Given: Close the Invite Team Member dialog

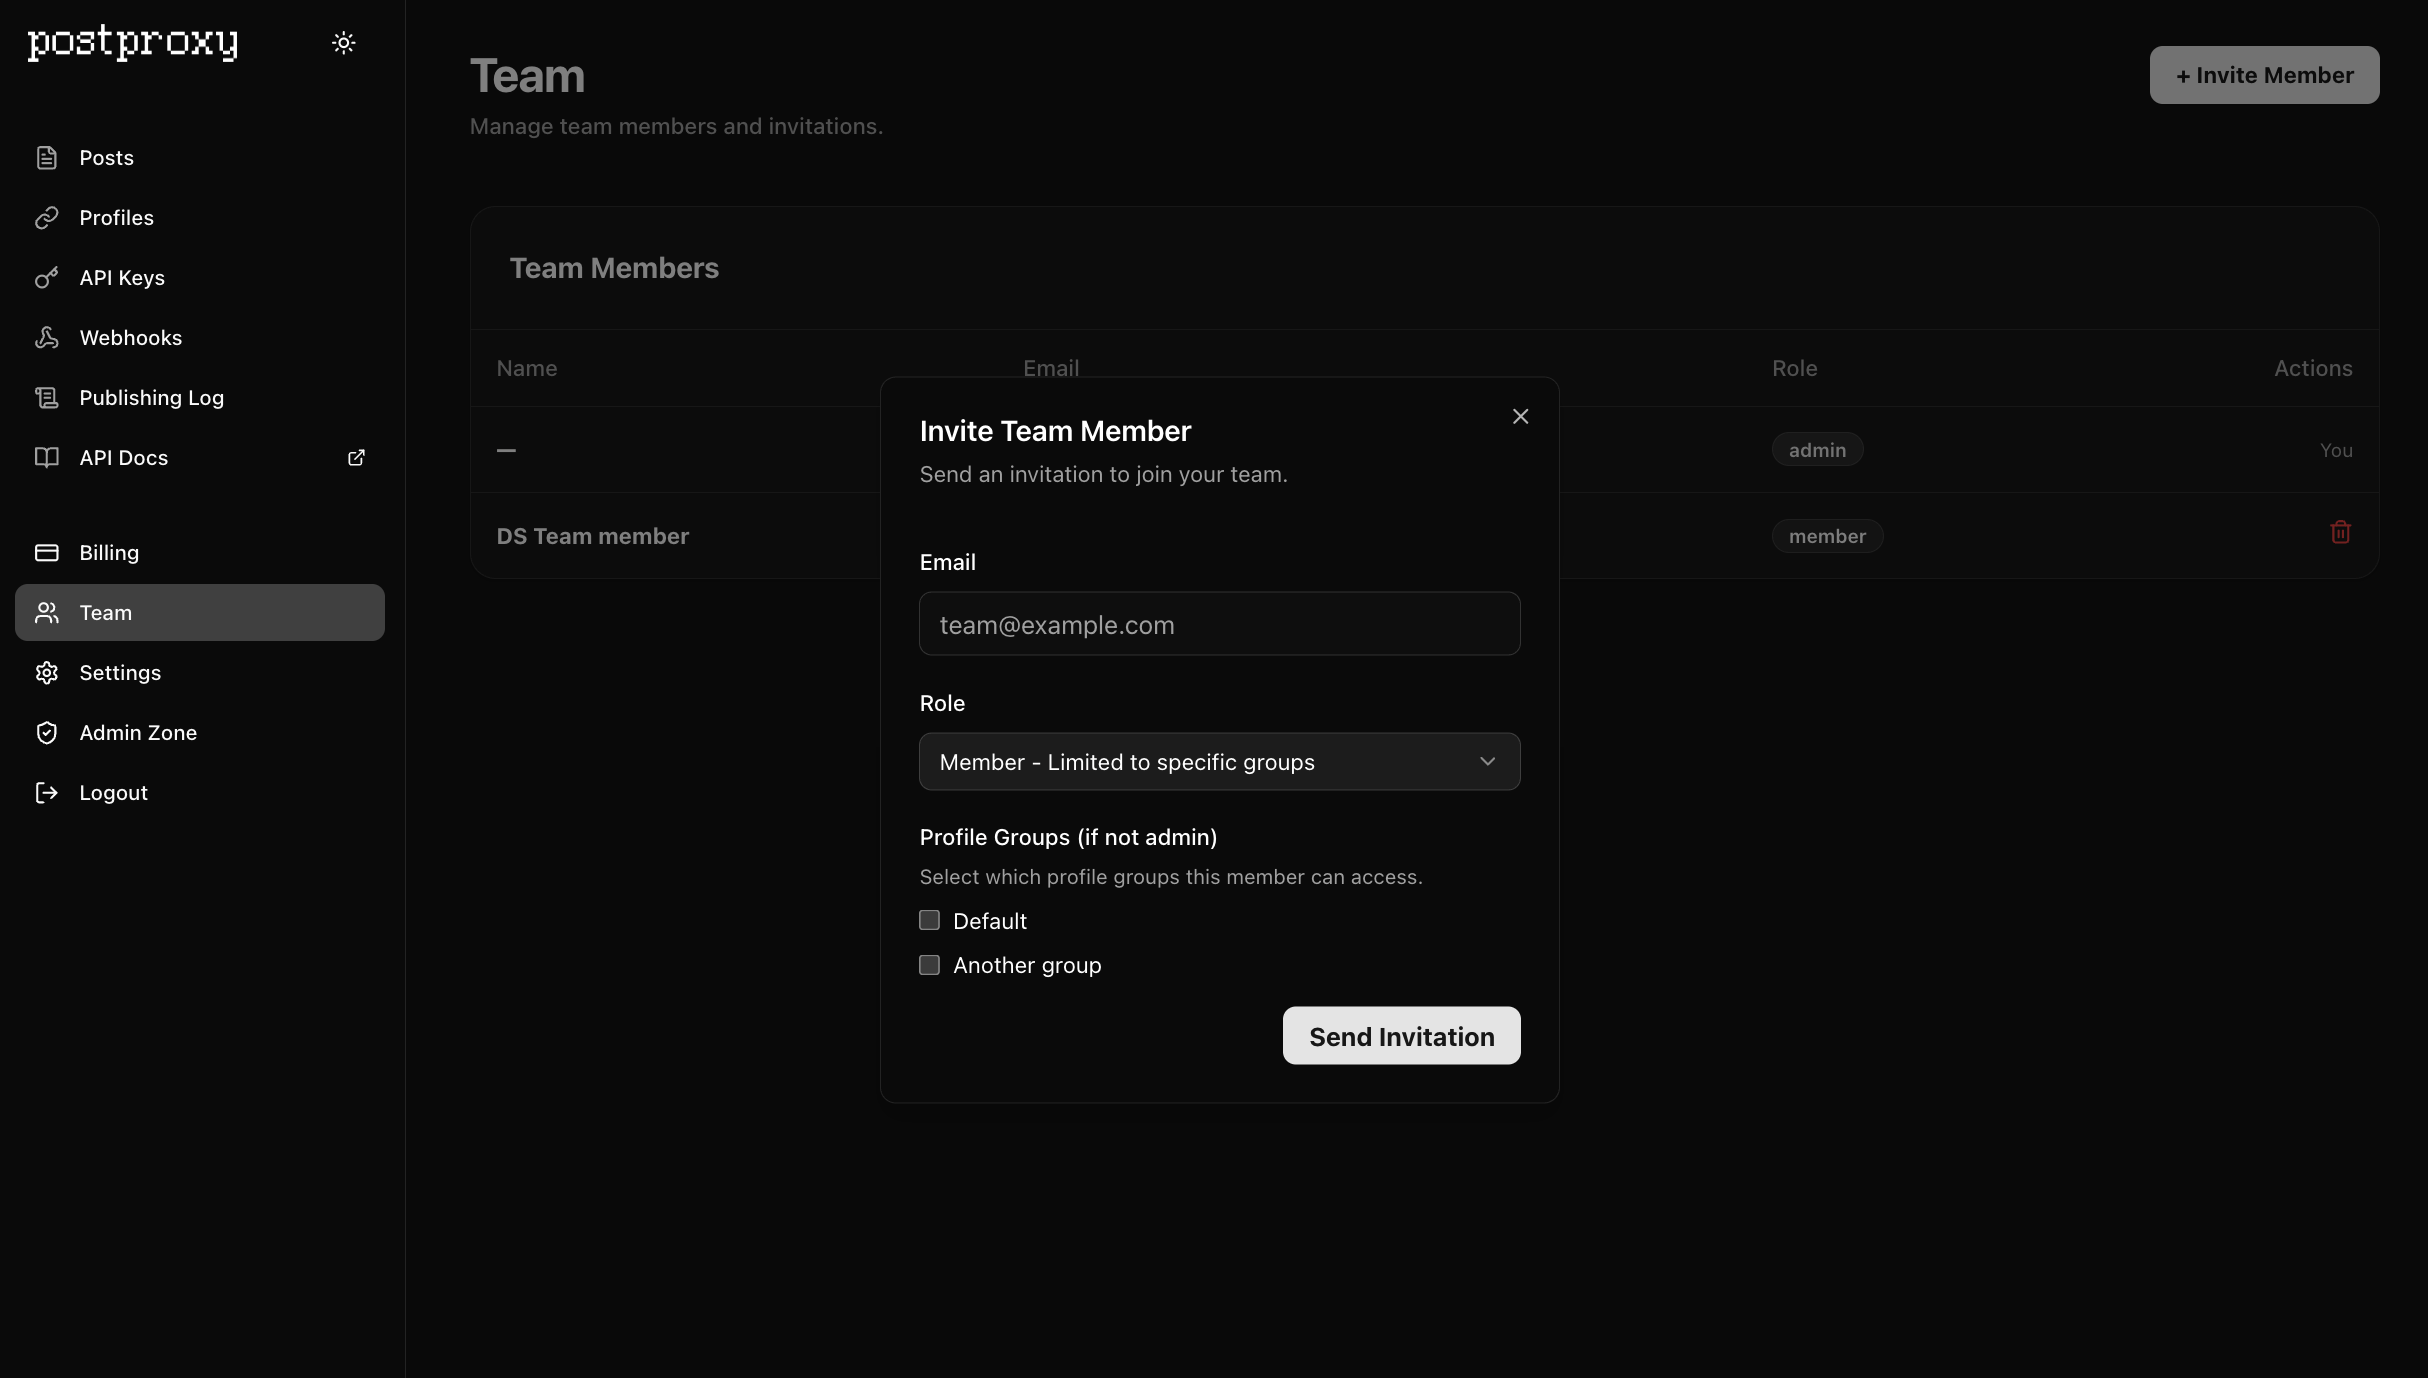Looking at the screenshot, I should tap(1520, 417).
